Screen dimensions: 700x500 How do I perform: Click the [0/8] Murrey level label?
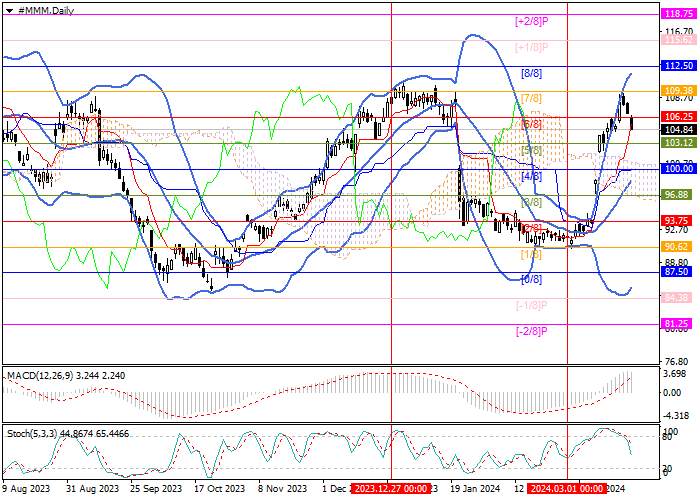(x=531, y=279)
